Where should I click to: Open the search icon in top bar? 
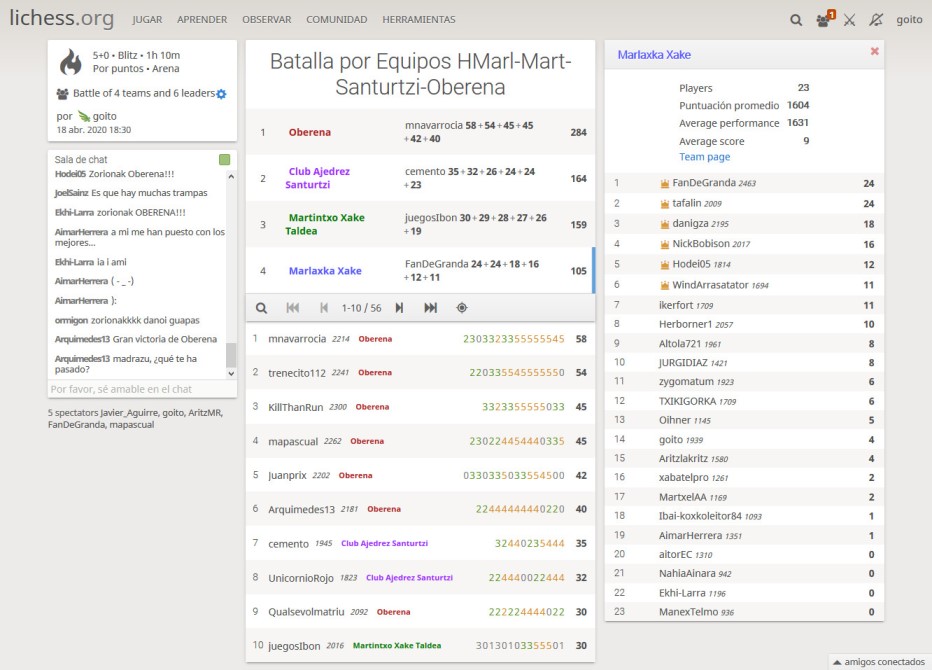point(796,19)
